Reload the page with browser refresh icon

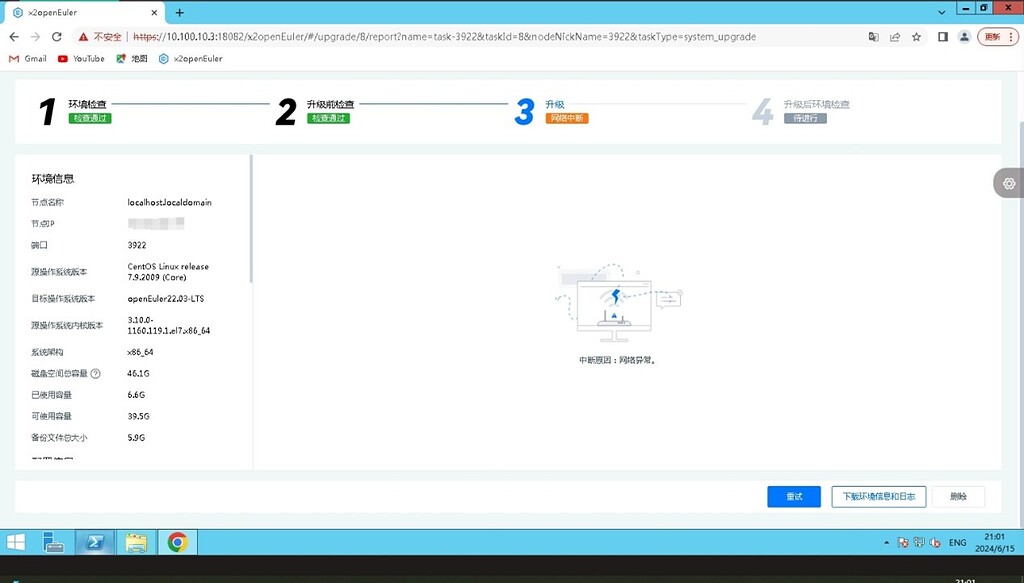tap(57, 37)
